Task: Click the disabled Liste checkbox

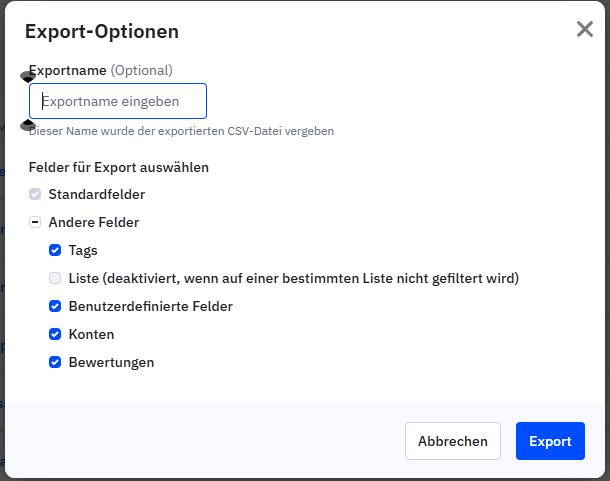Action: [x=56, y=278]
